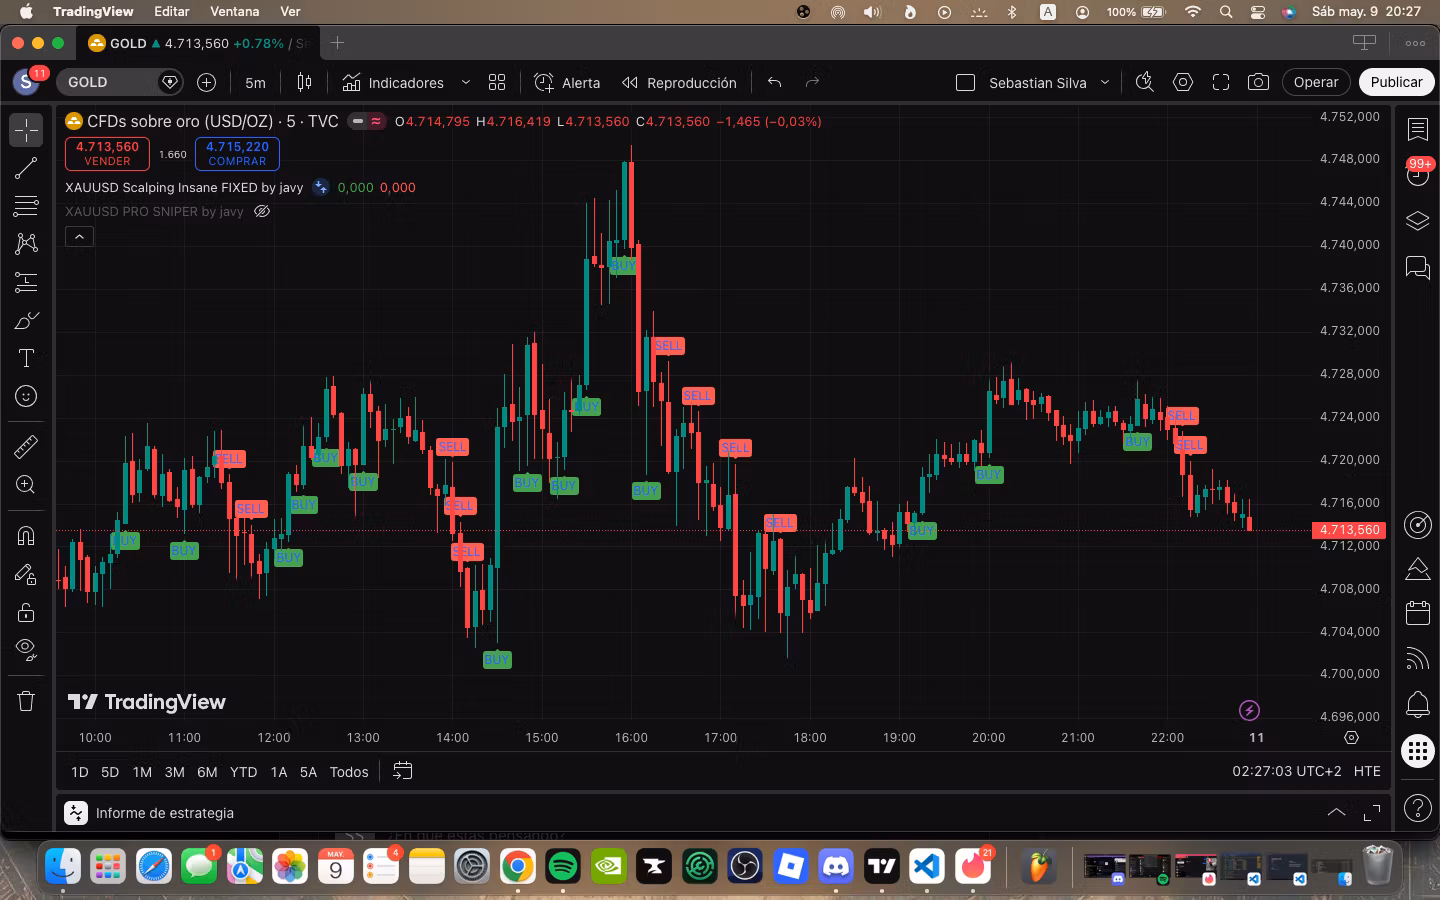Image resolution: width=1440 pixels, height=900 pixels.
Task: Open the help center question mark
Action: coord(1418,807)
